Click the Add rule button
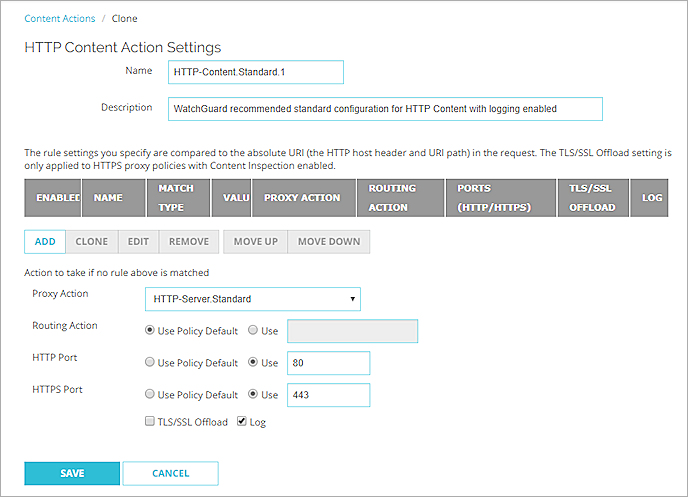This screenshot has width=688, height=497. pyautogui.click(x=45, y=241)
